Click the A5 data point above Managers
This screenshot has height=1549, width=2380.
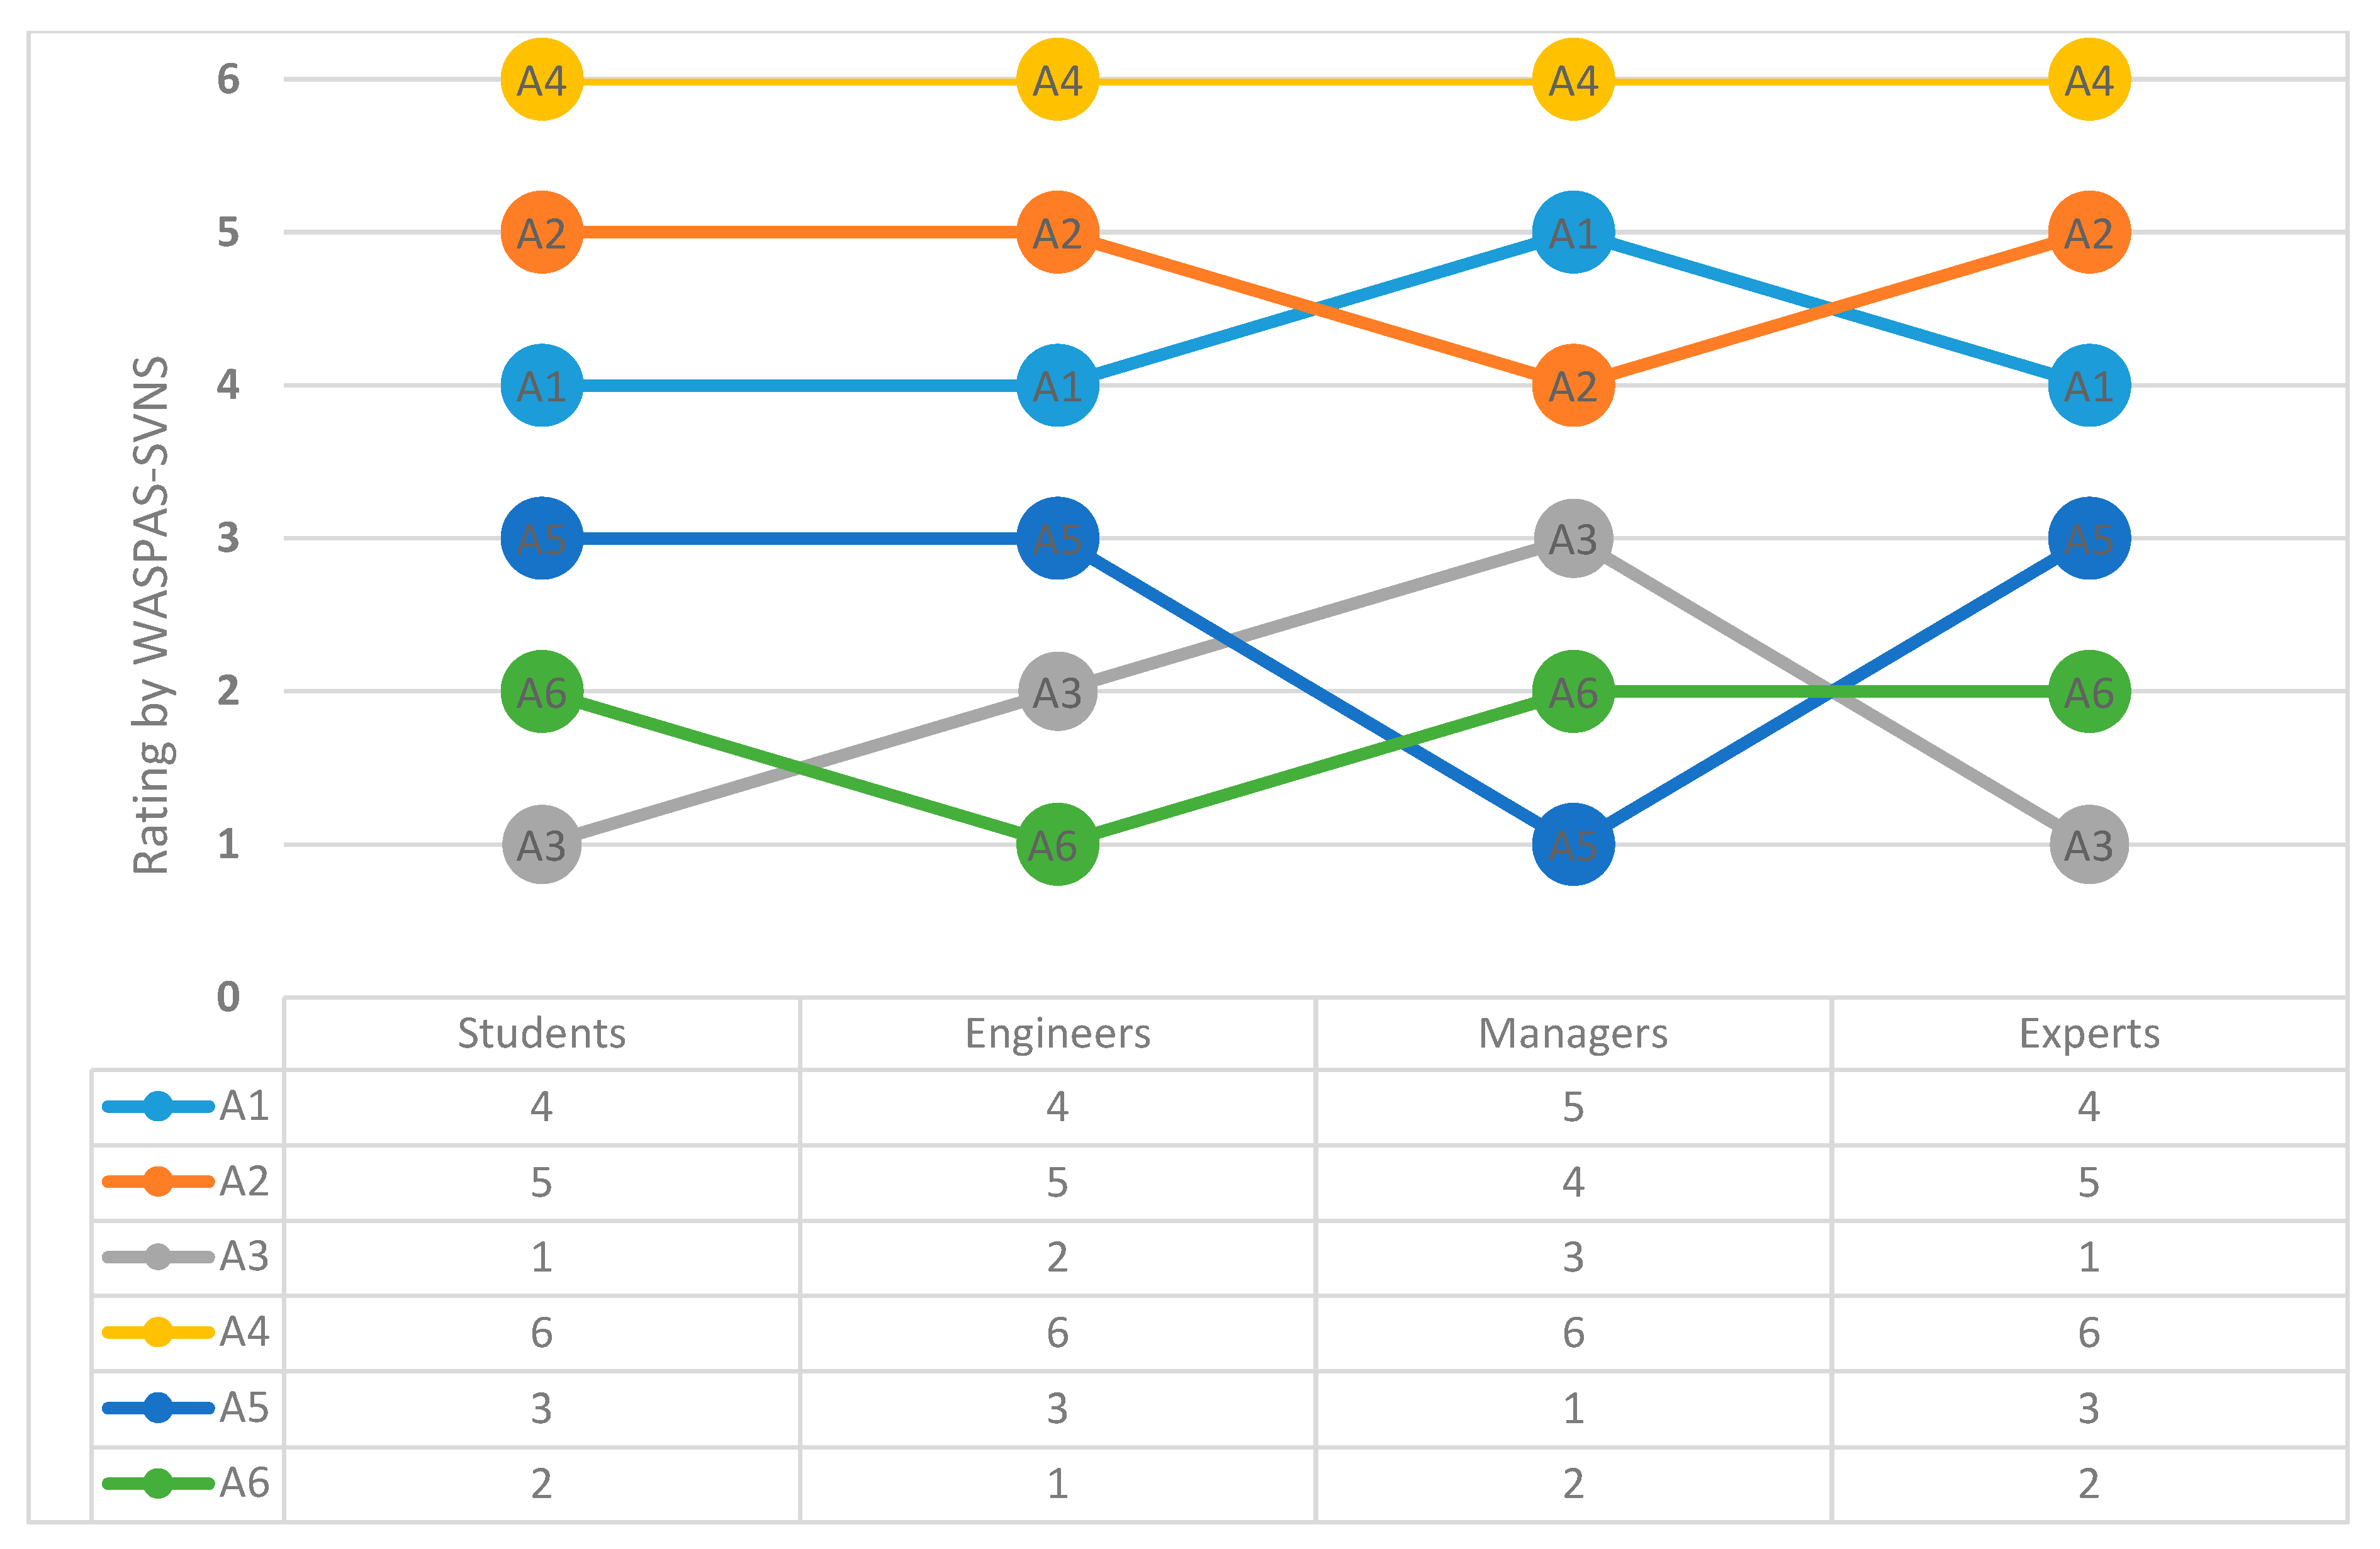coord(1573,845)
